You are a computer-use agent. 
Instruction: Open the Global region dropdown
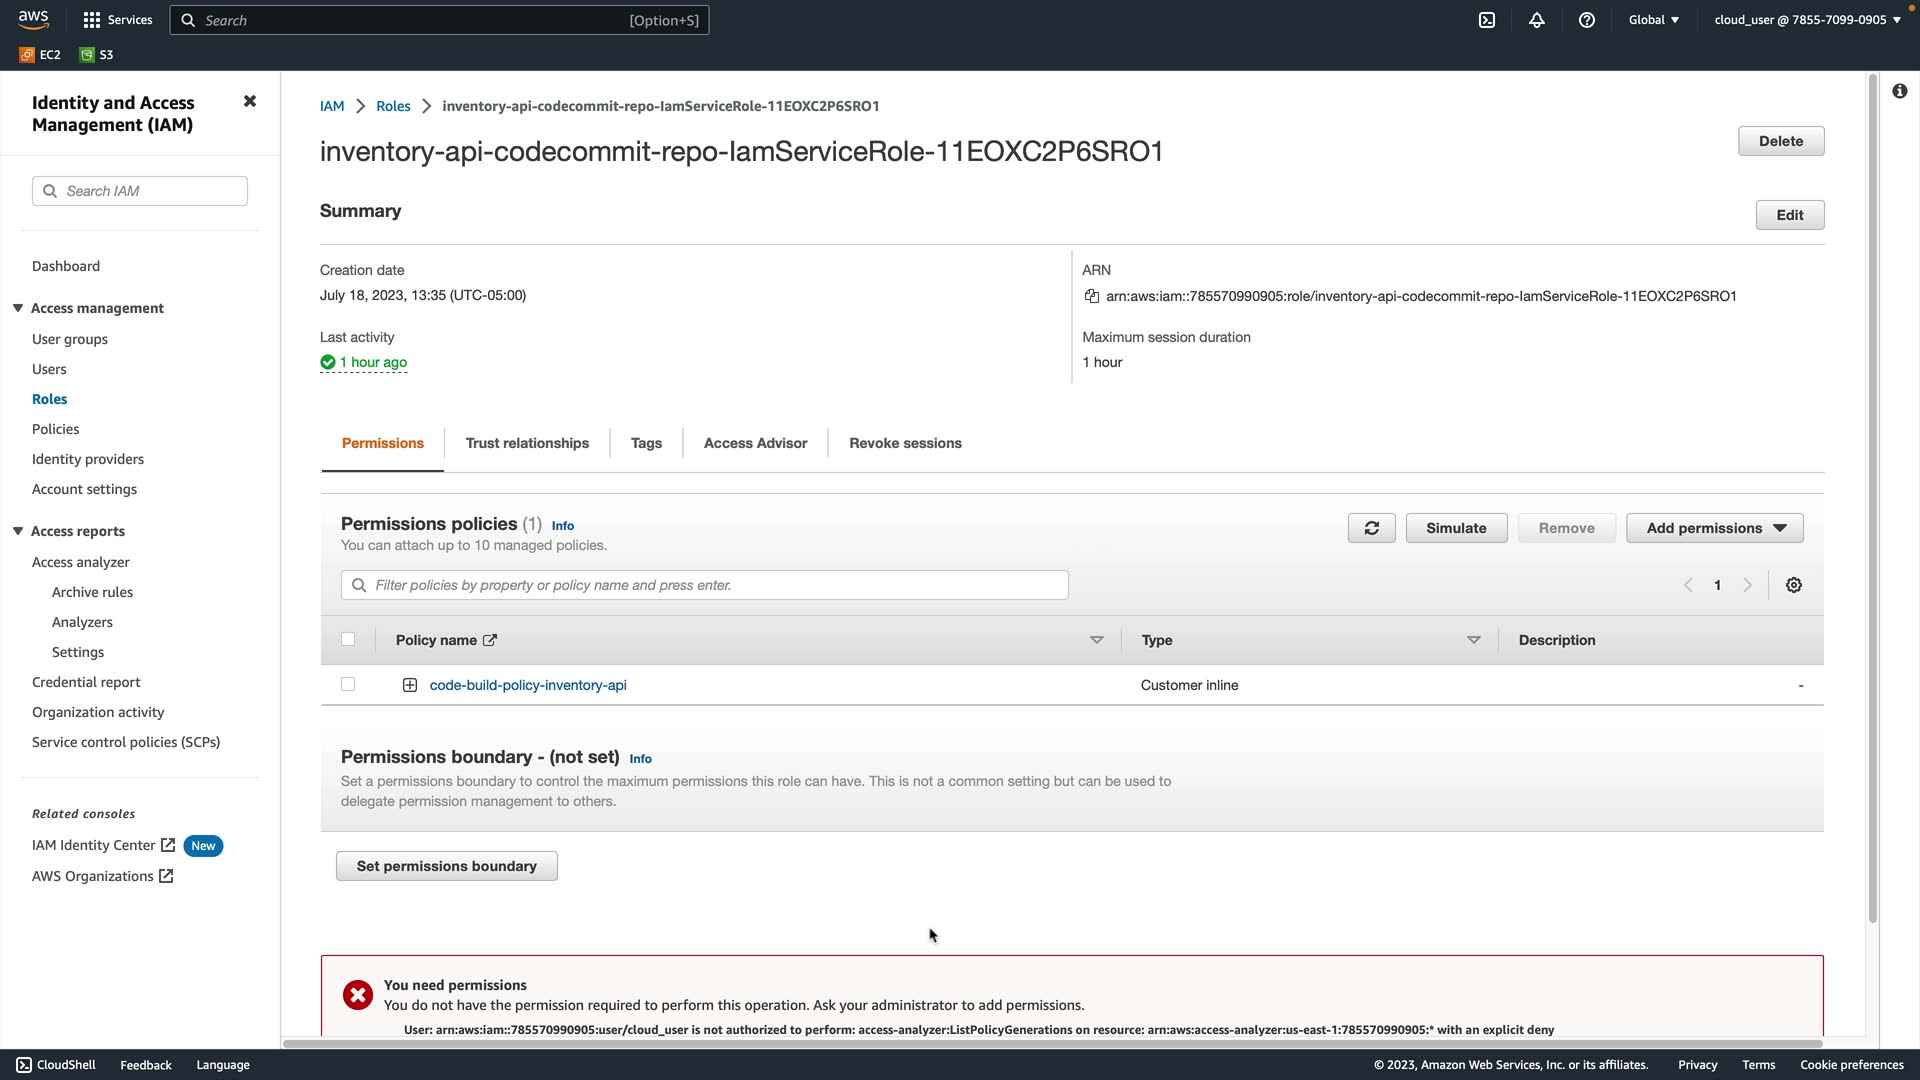pyautogui.click(x=1653, y=20)
